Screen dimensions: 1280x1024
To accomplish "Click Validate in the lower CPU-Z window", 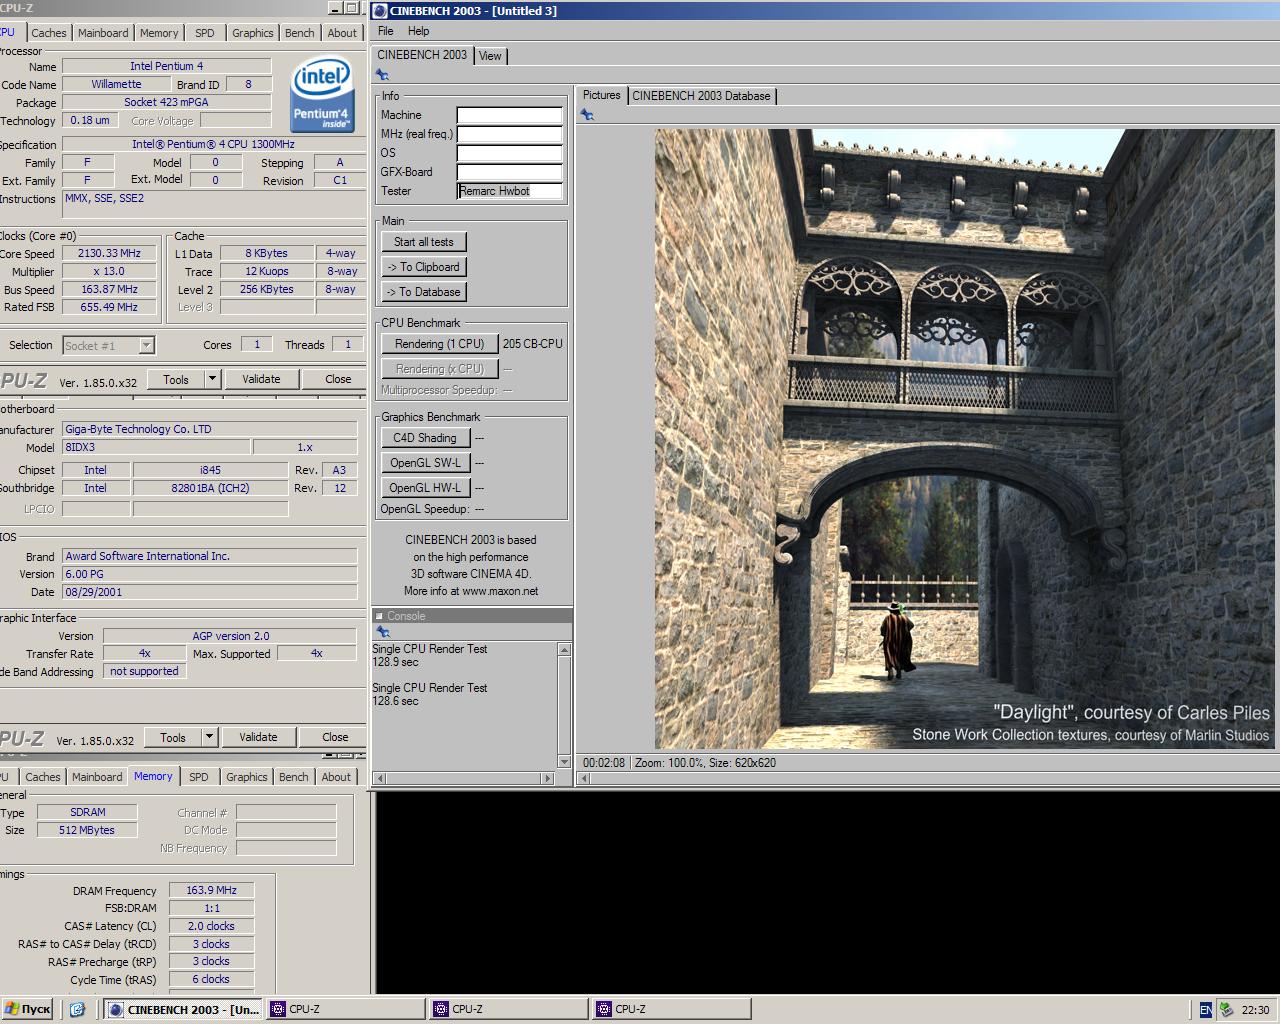I will click(258, 737).
